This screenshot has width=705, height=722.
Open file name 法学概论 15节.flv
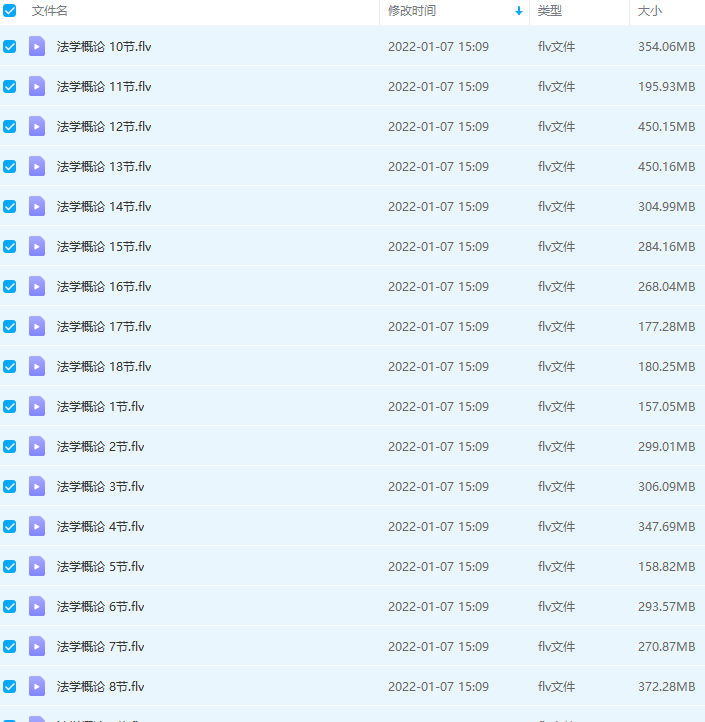[104, 247]
